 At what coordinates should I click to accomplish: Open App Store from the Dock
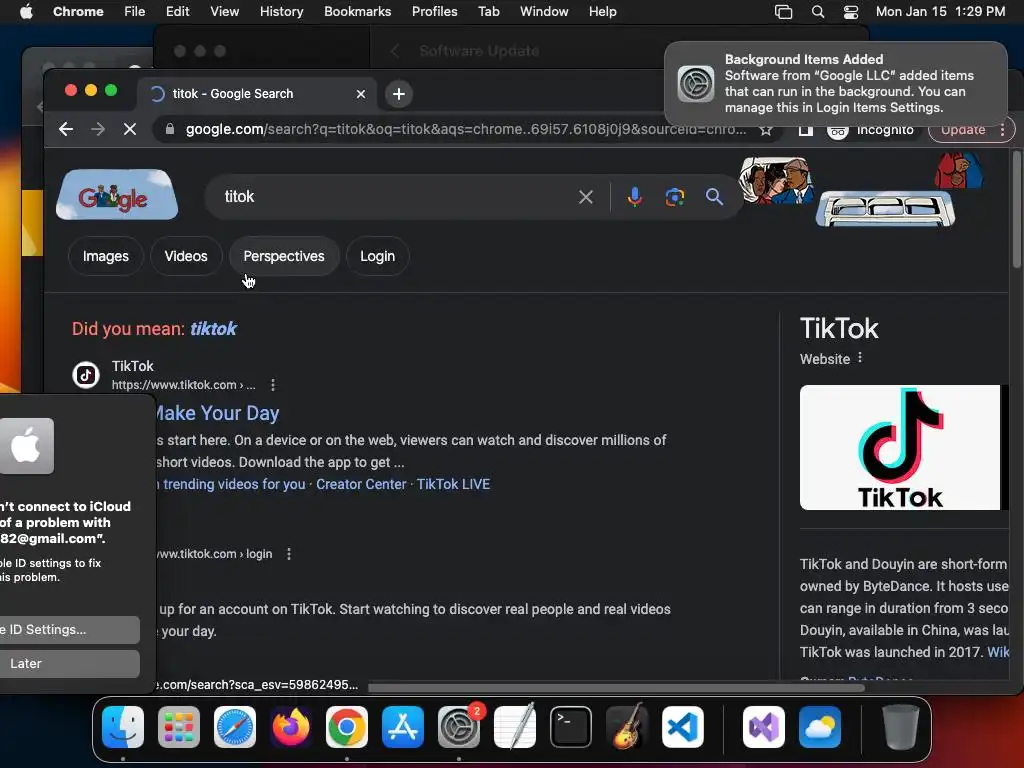pos(403,727)
